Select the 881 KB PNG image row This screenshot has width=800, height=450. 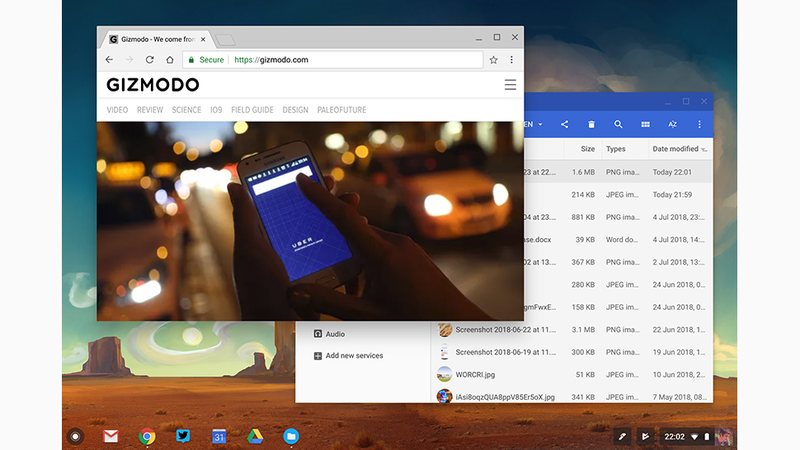[x=618, y=217]
